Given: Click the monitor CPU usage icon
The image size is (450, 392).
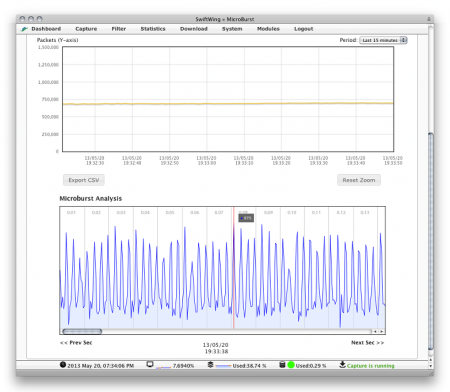Looking at the screenshot, I should tap(150, 364).
